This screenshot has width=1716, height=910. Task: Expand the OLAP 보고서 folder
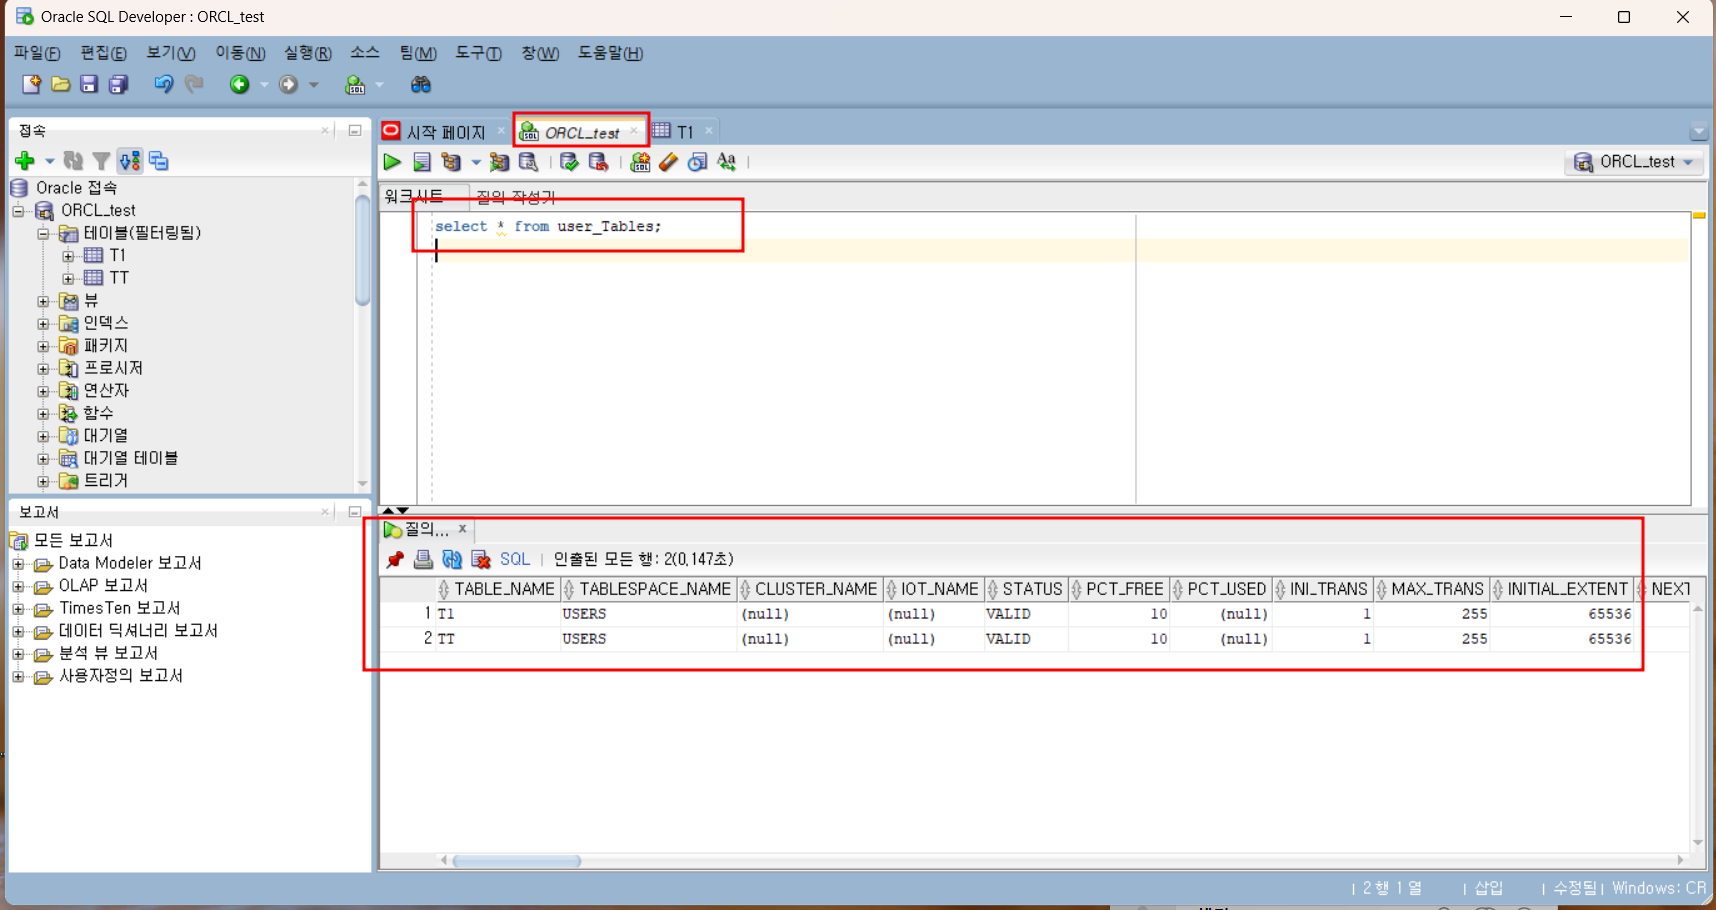point(18,586)
